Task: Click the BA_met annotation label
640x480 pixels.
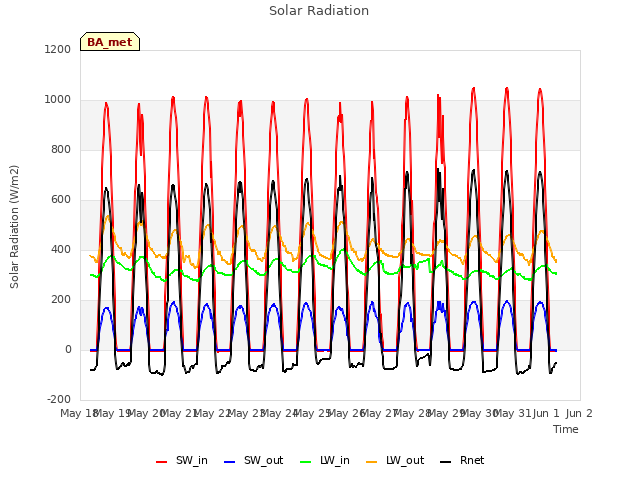Action: pyautogui.click(x=110, y=42)
